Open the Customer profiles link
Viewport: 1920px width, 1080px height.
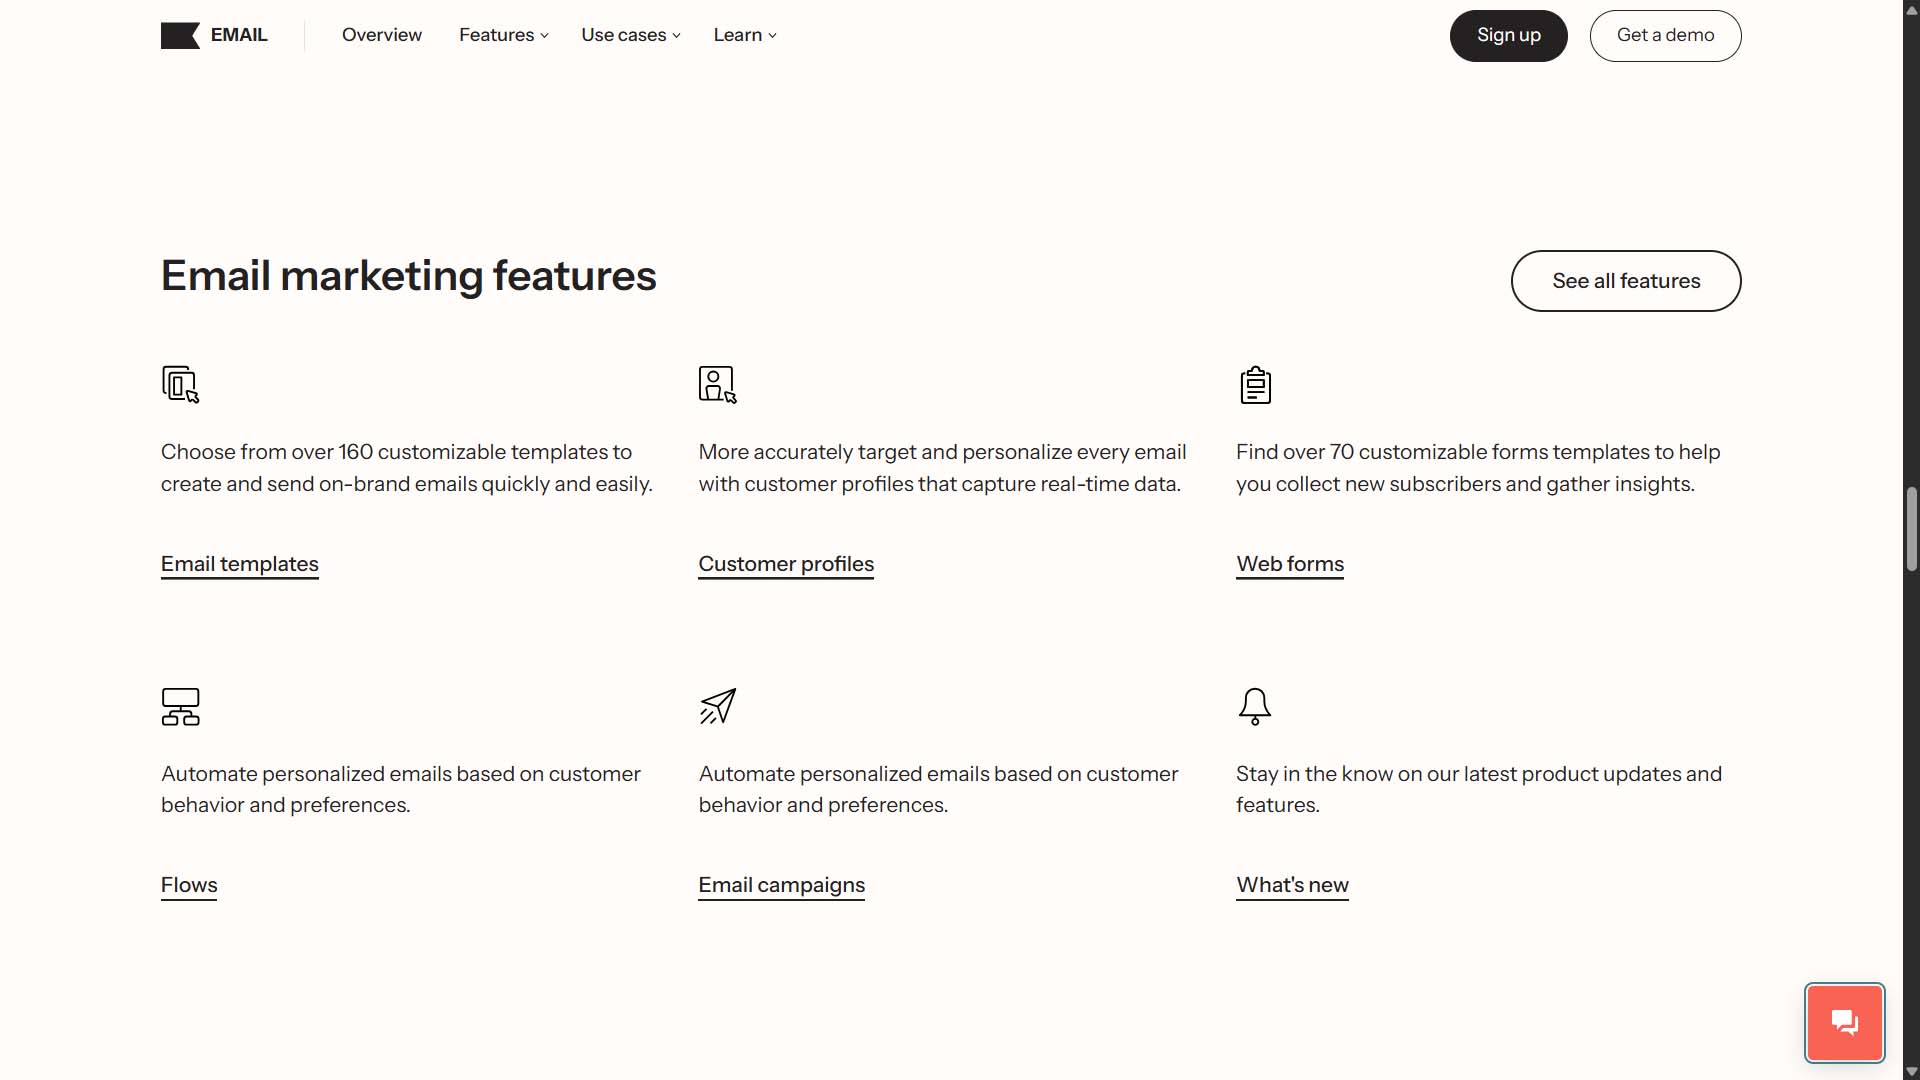pyautogui.click(x=785, y=564)
